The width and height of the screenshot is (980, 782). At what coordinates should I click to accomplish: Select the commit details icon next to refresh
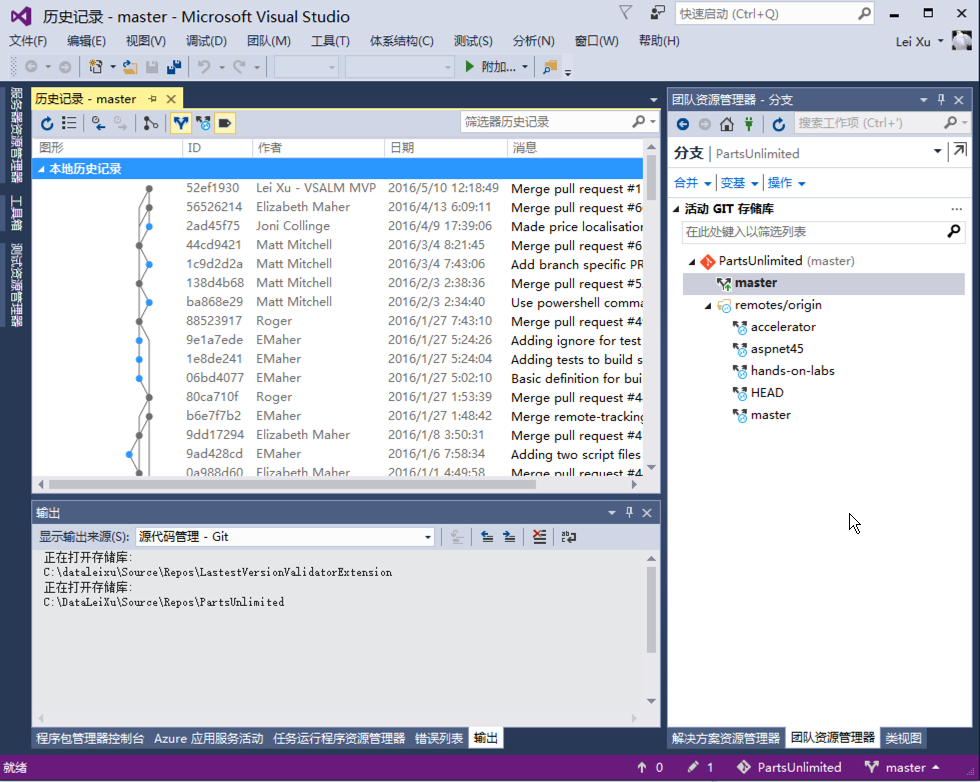[70, 123]
